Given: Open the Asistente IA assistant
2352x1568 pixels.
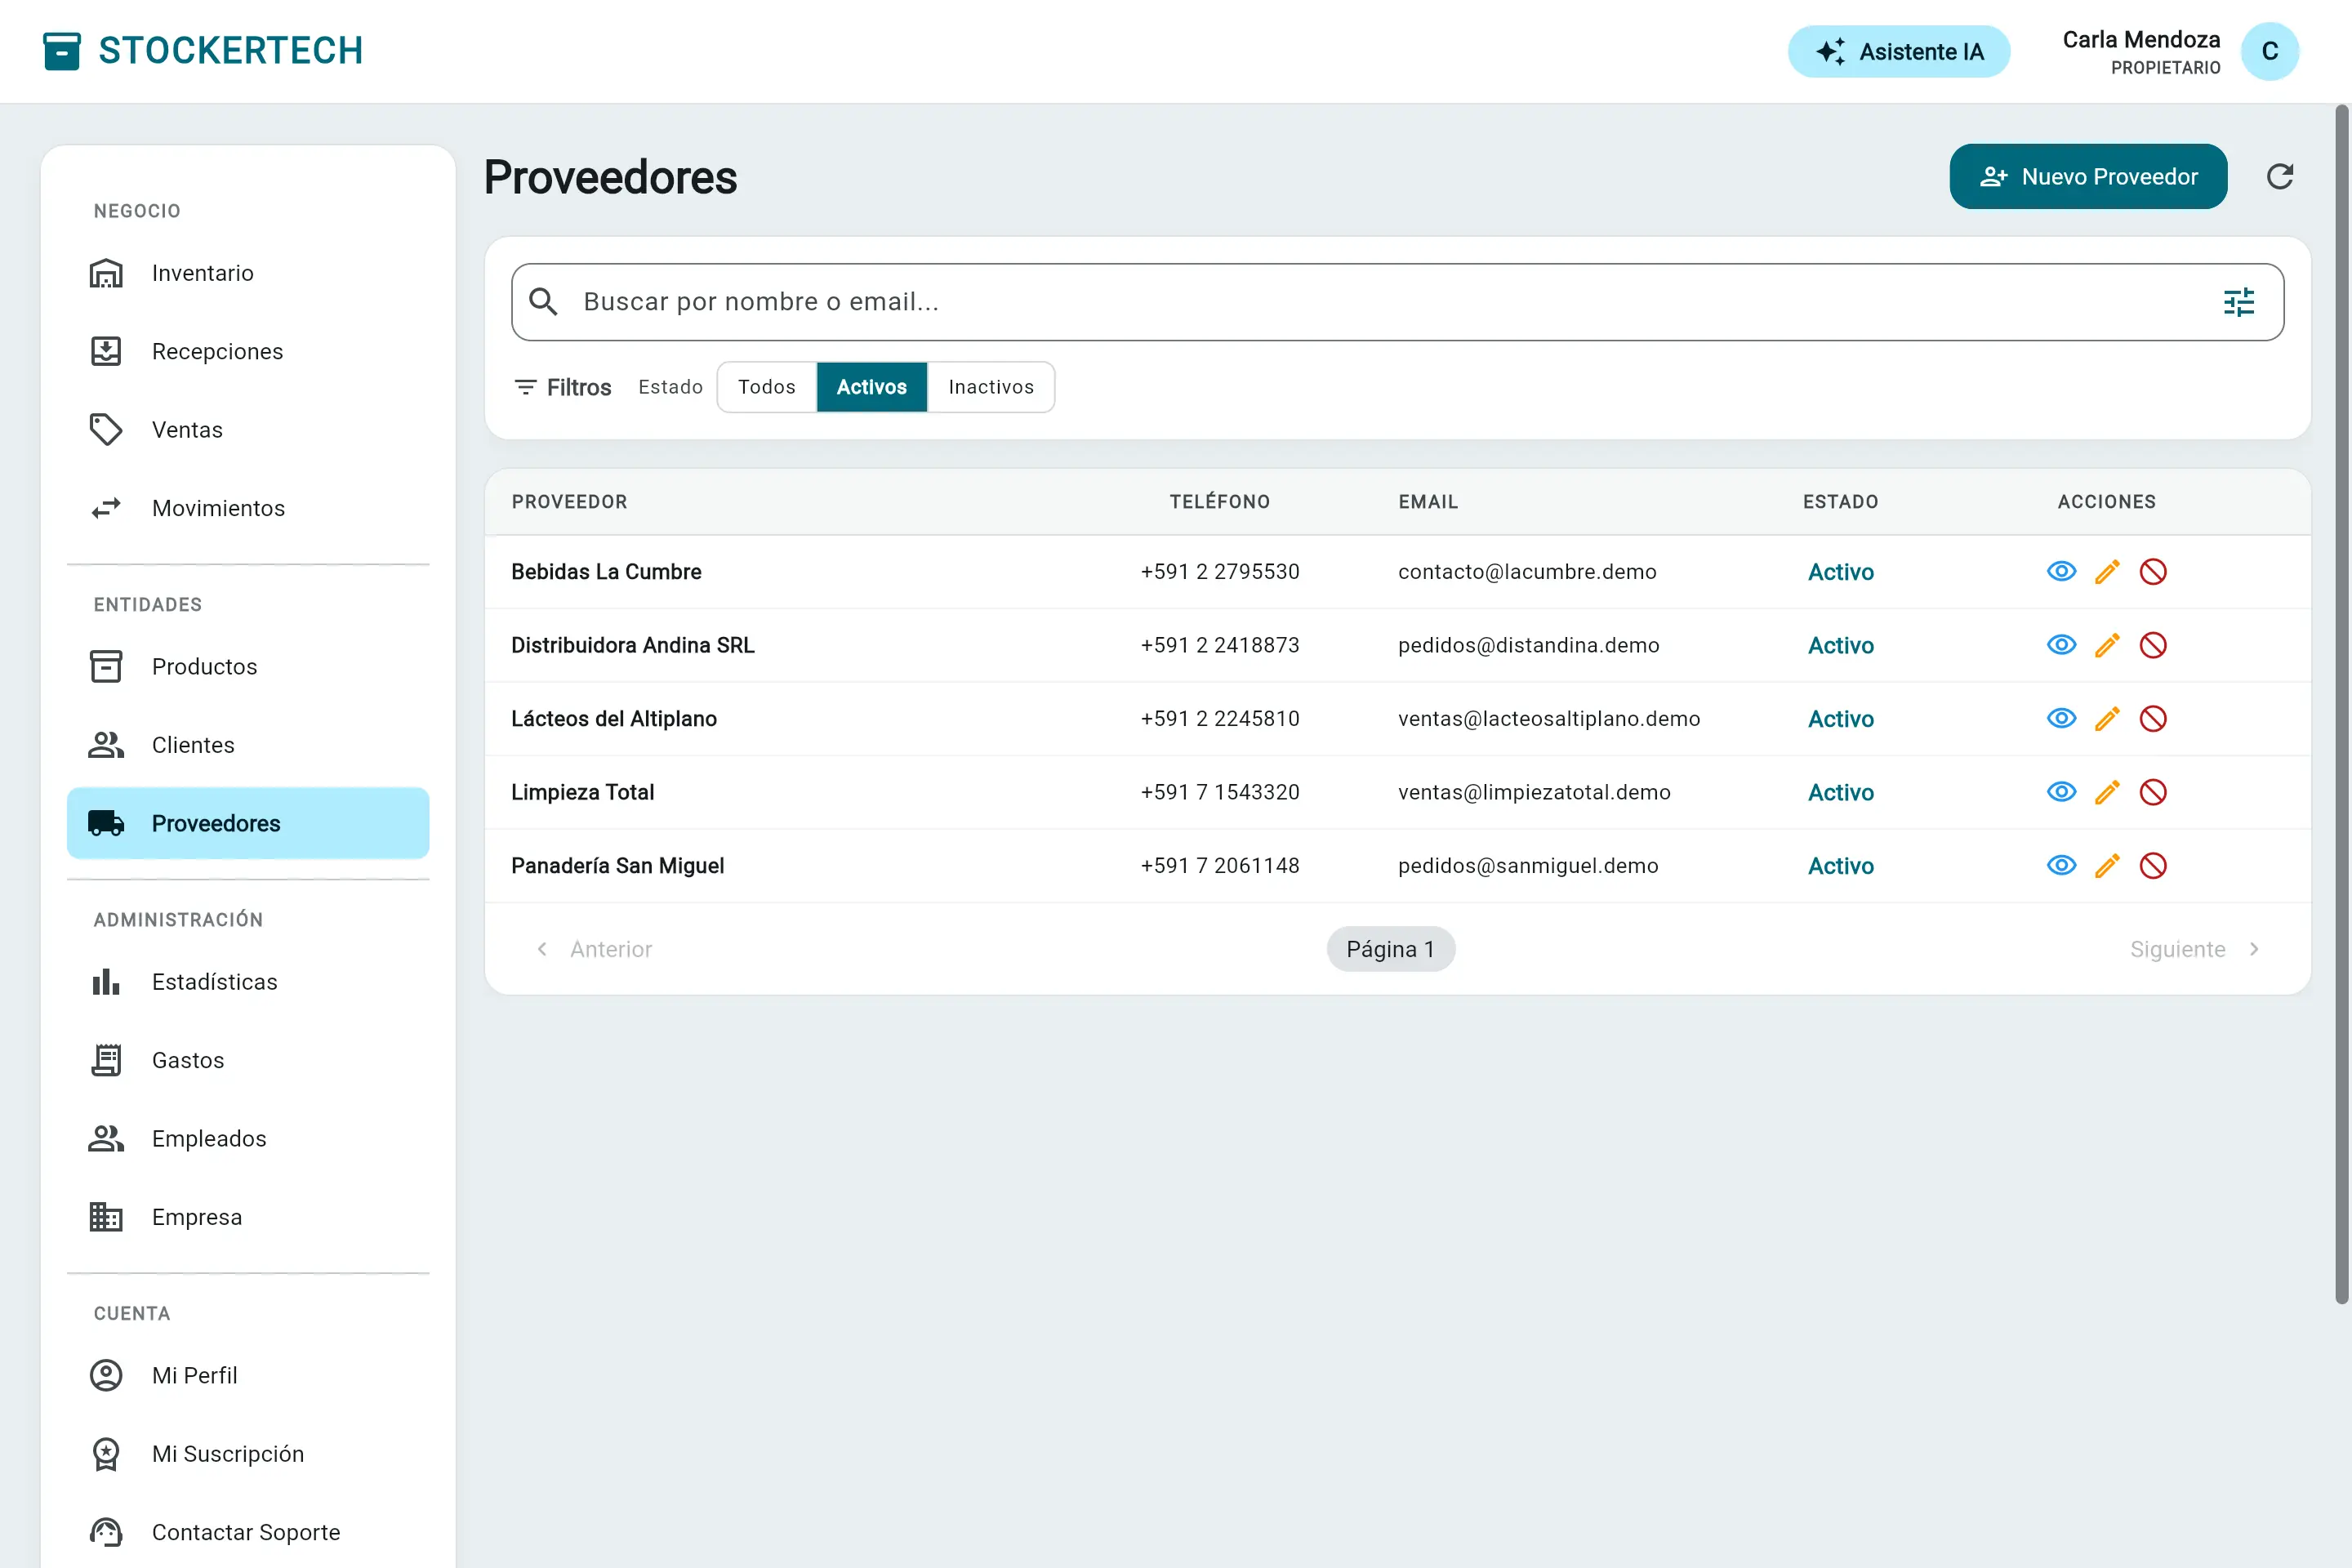Looking at the screenshot, I should [x=1898, y=51].
